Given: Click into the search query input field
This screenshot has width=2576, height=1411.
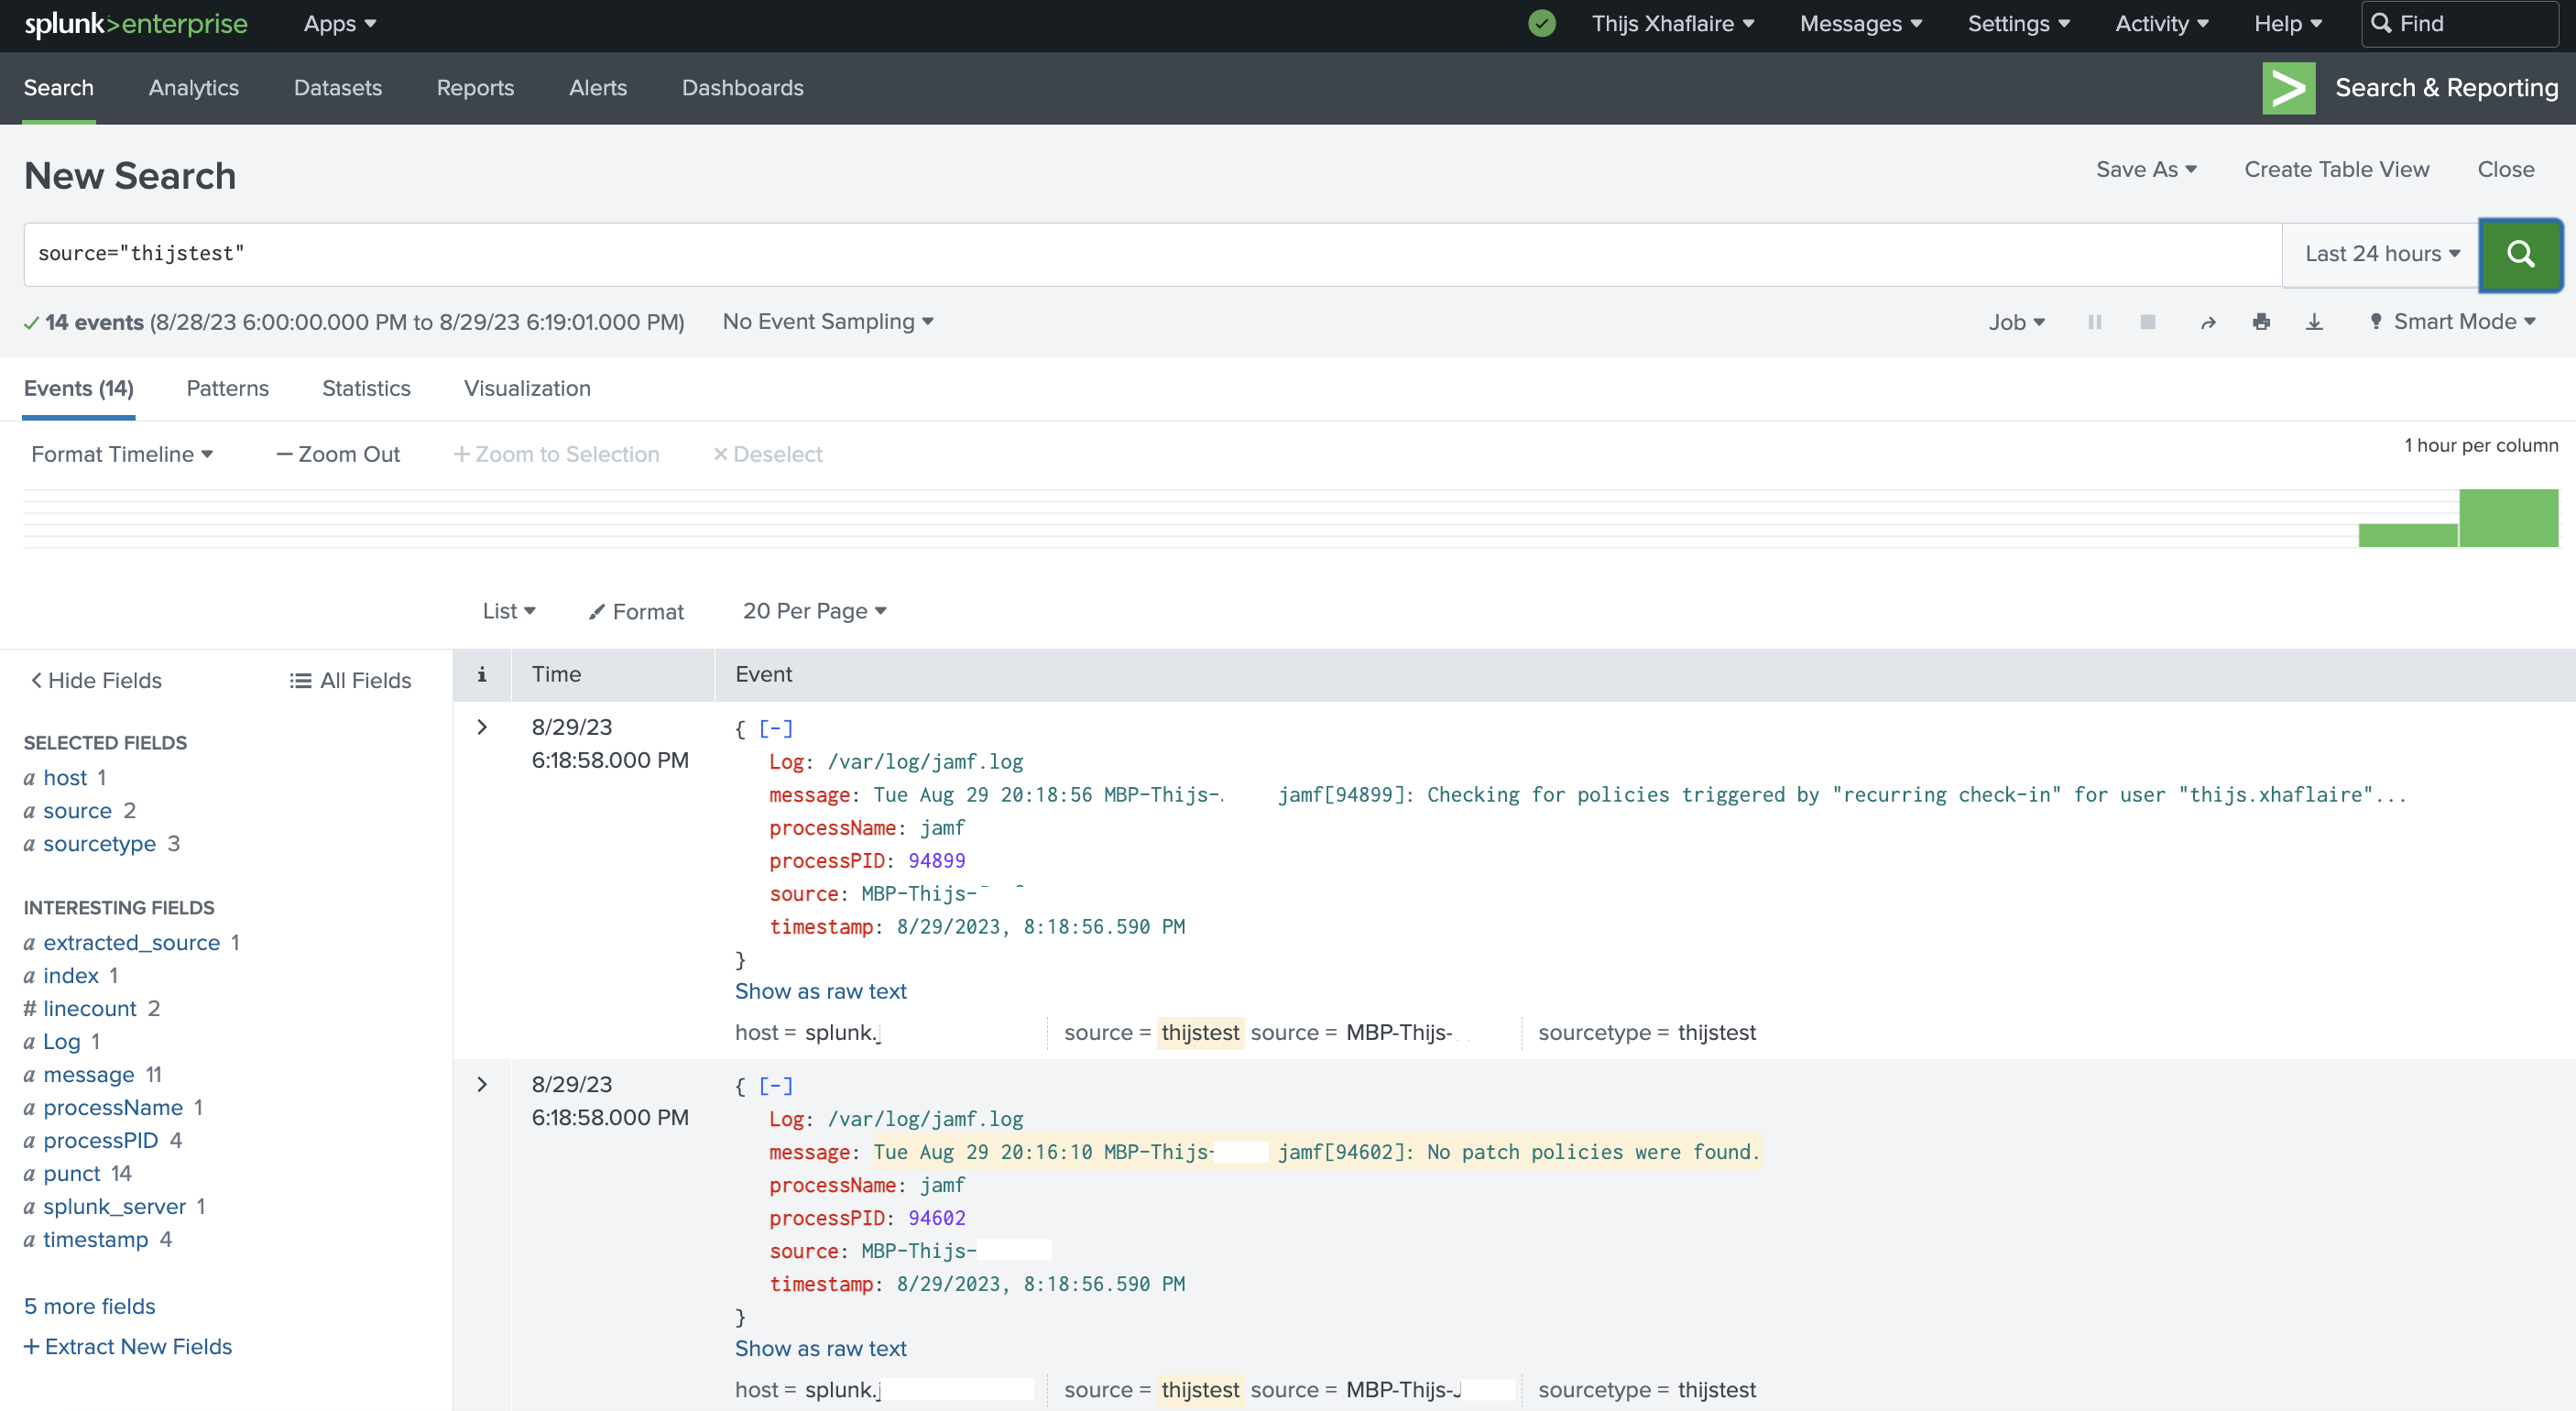Looking at the screenshot, I should click(1150, 254).
